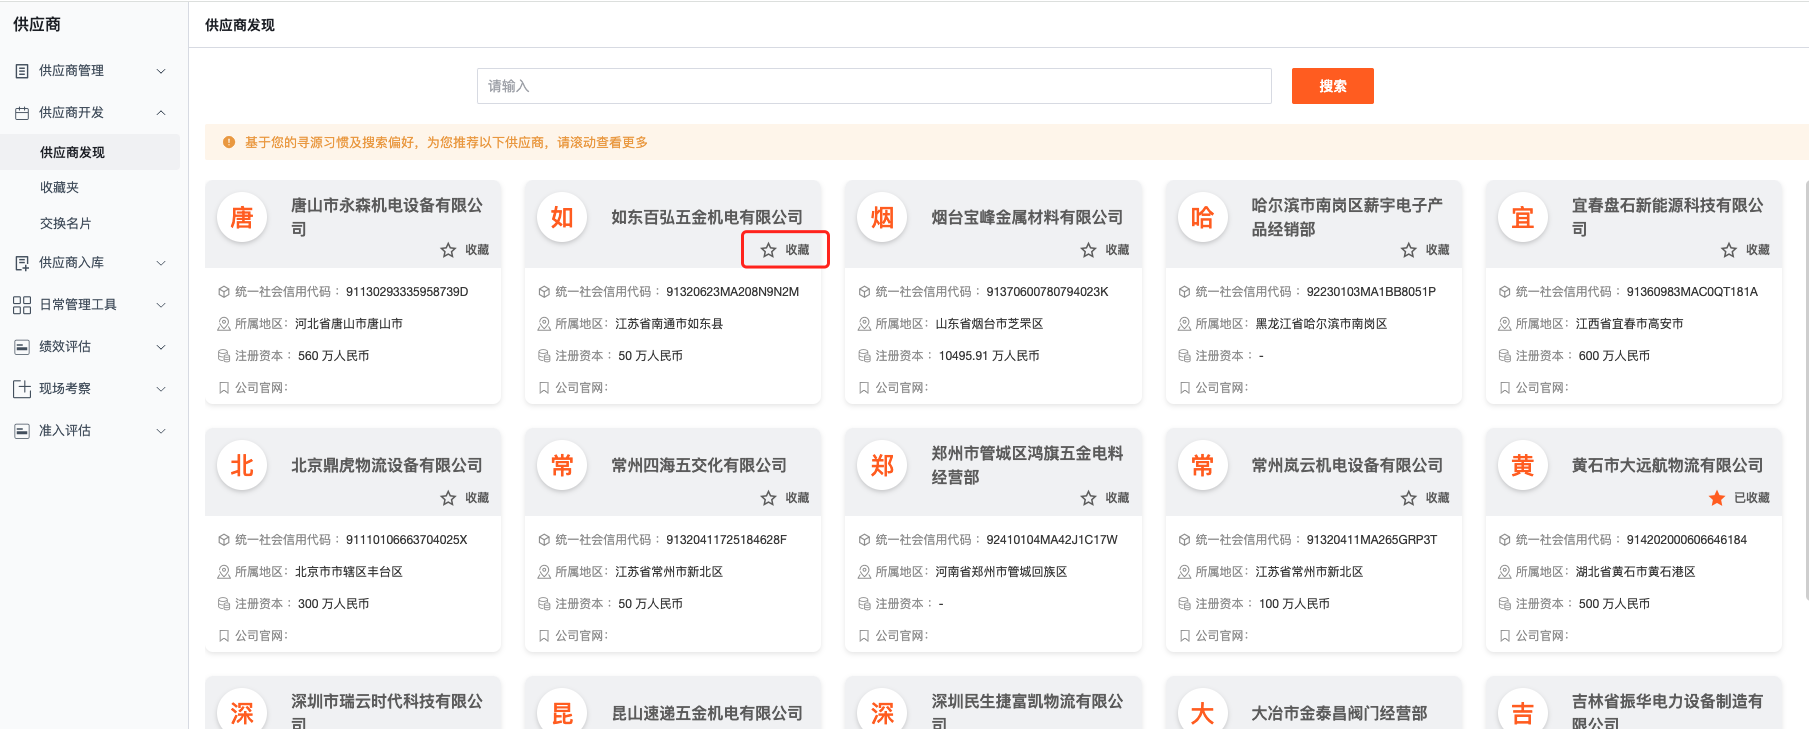Open the 现场考察 menu label
The width and height of the screenshot is (1809, 729).
[65, 389]
